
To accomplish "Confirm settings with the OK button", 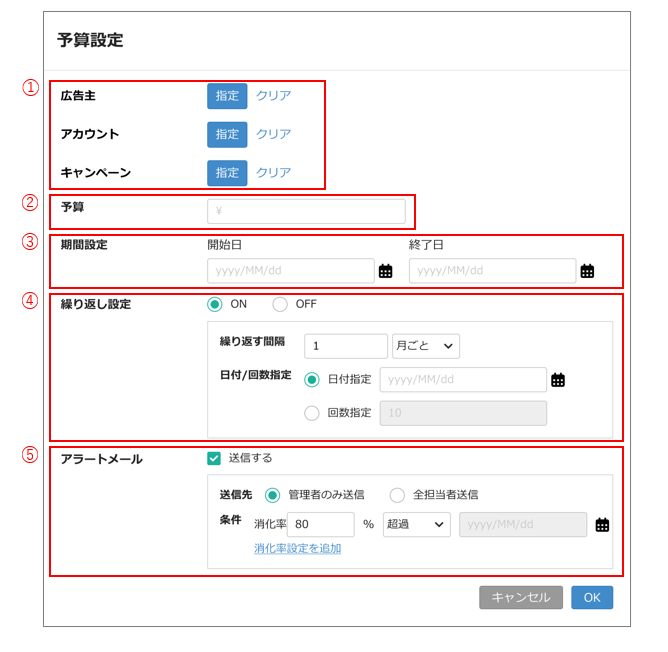I will (592, 597).
